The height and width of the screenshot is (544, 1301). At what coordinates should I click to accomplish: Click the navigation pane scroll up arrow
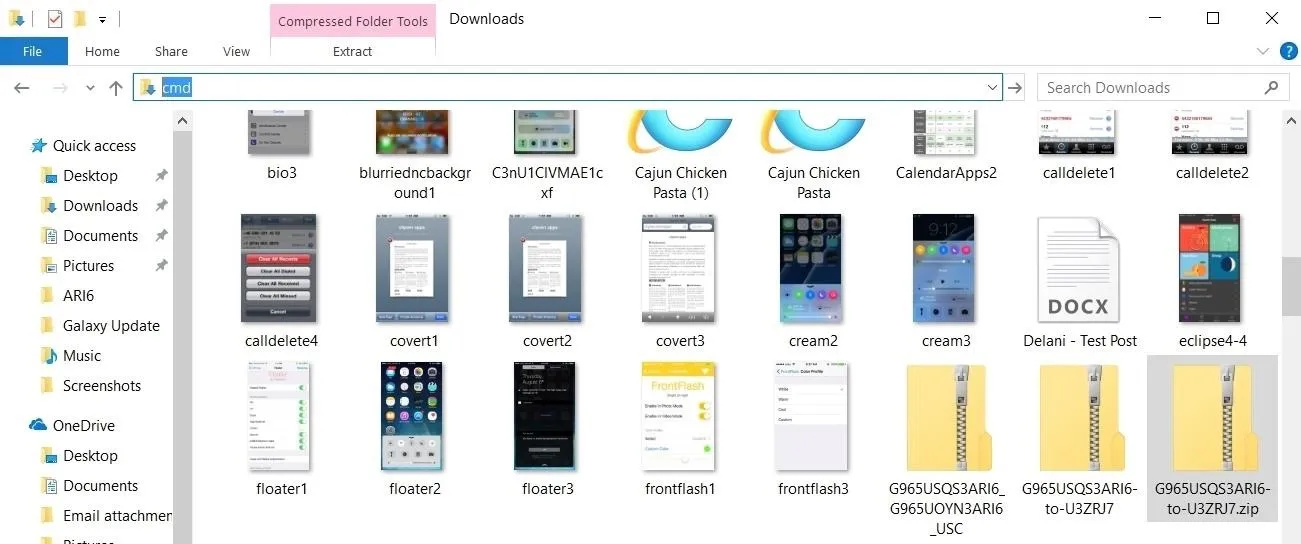tap(182, 120)
